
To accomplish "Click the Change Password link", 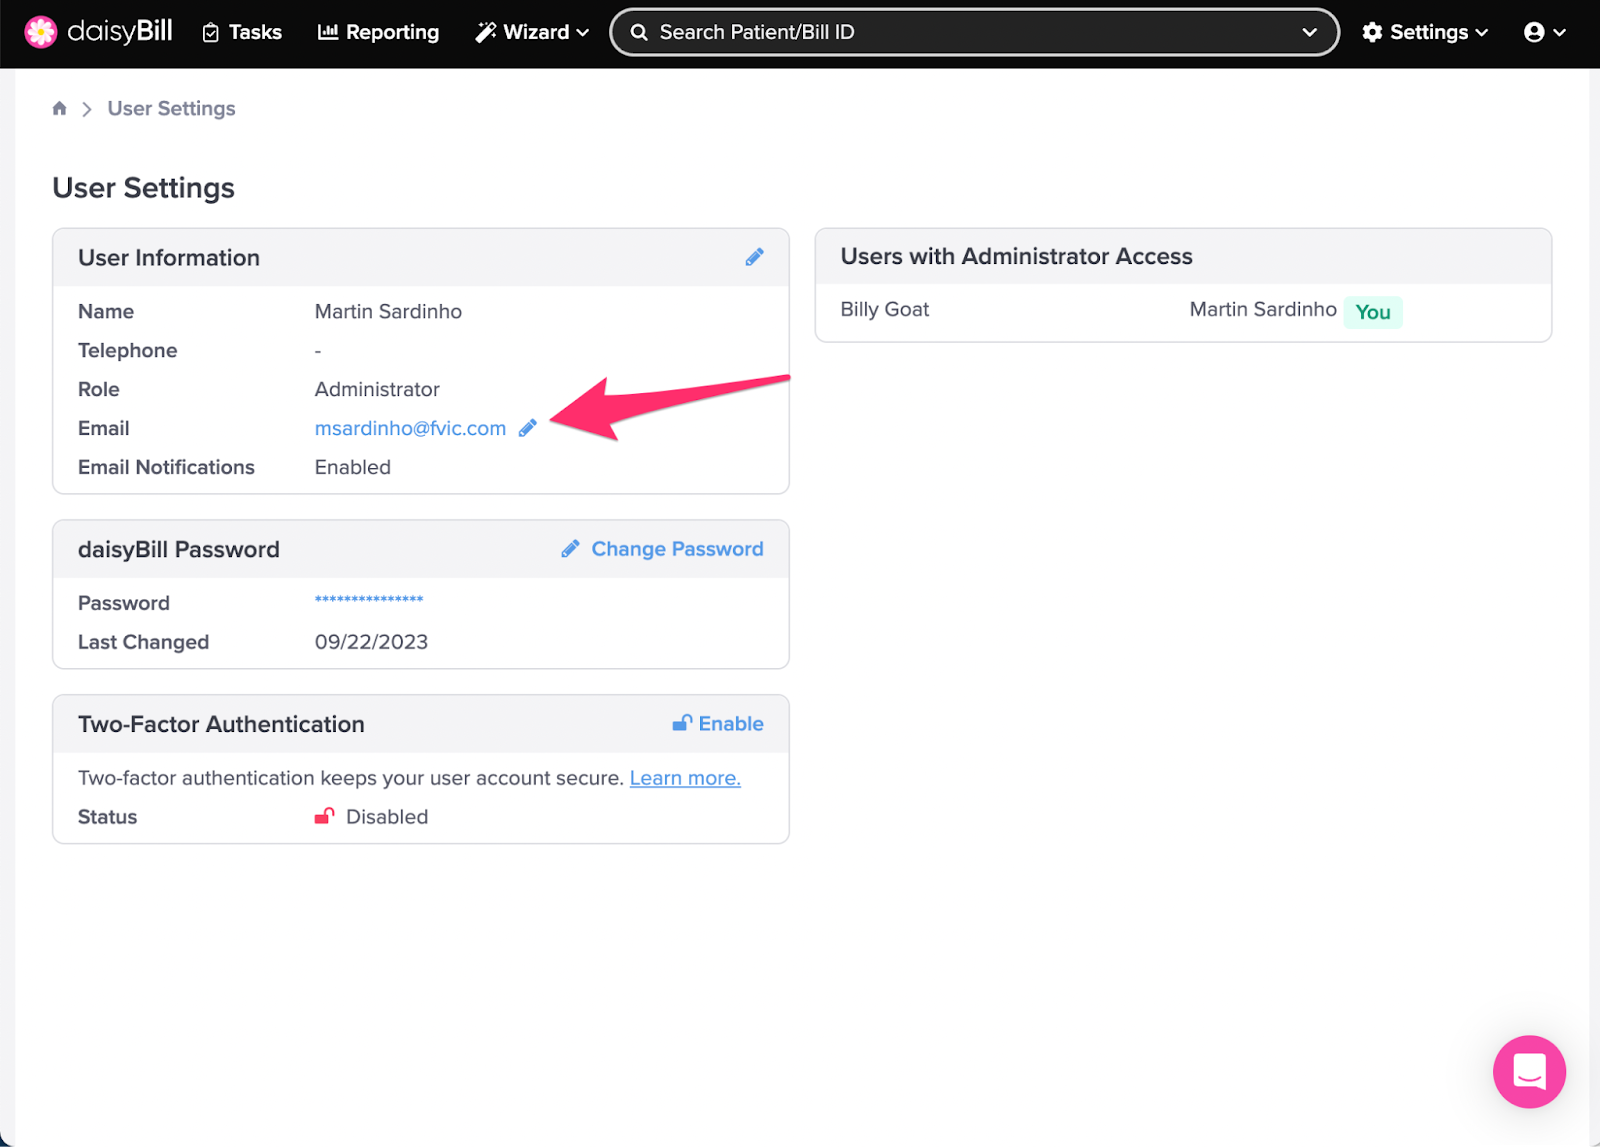I will tap(663, 549).
